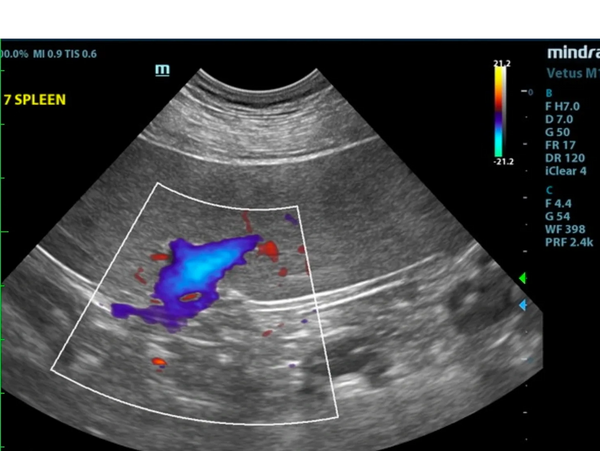Select the PRF 2.4k parameter
Screen dimensions: 600x451
(x=570, y=244)
